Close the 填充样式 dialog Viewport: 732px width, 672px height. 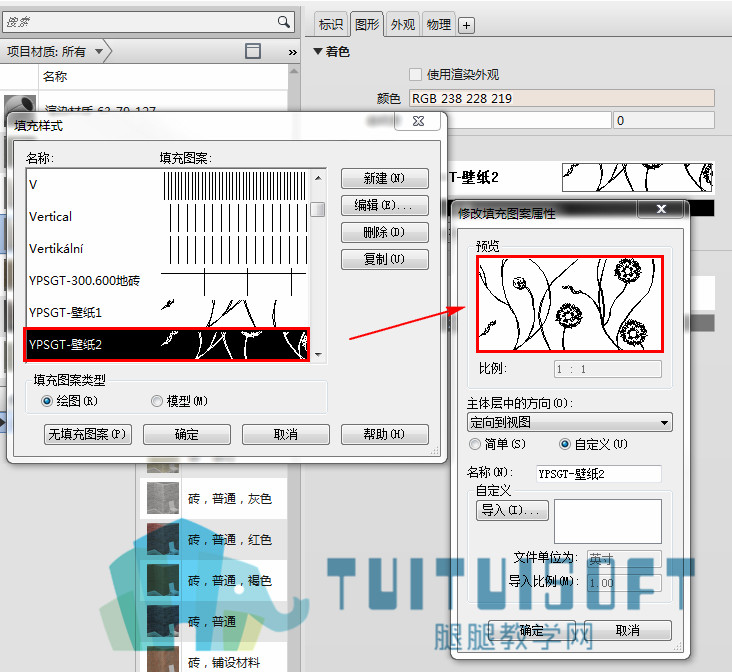point(418,121)
